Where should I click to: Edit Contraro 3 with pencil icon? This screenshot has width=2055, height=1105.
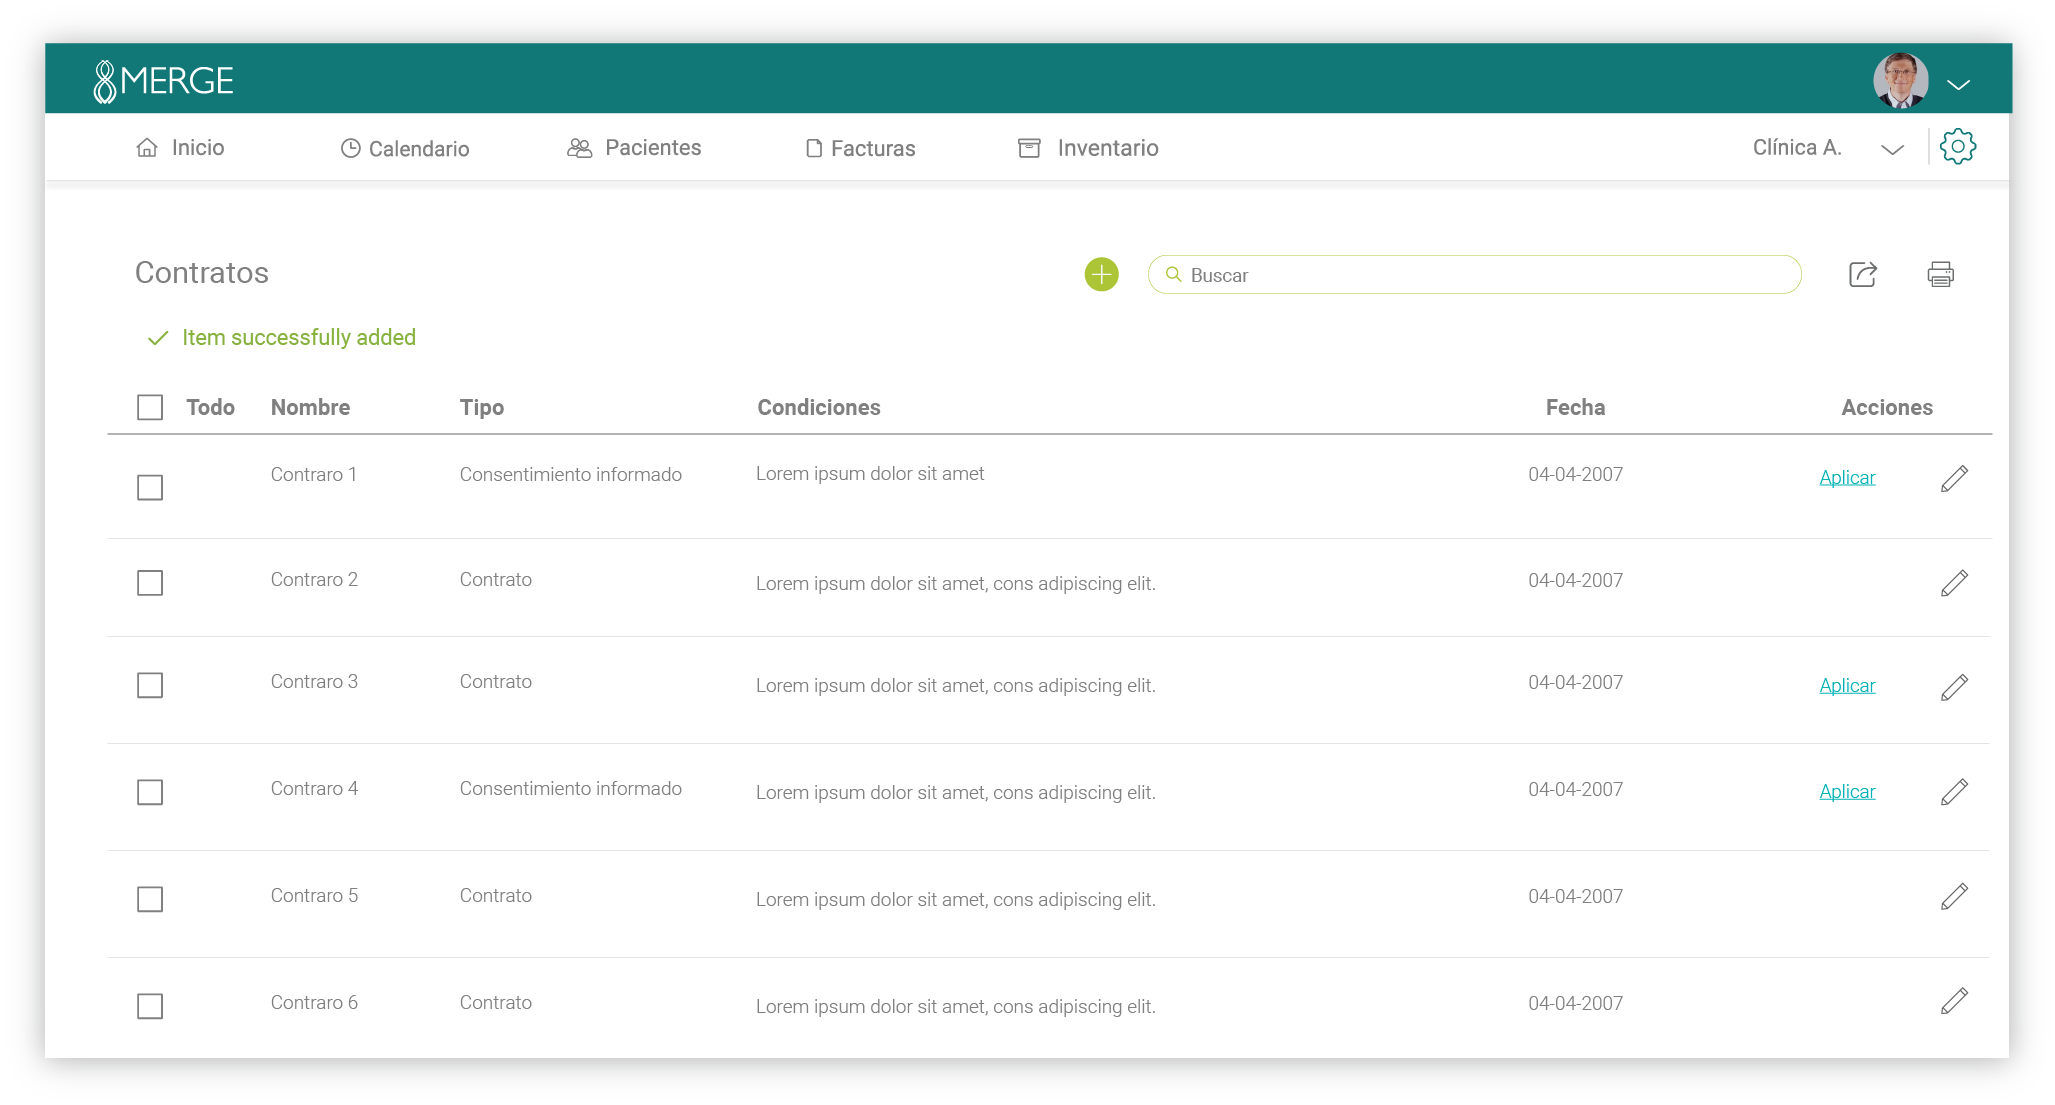[1954, 687]
